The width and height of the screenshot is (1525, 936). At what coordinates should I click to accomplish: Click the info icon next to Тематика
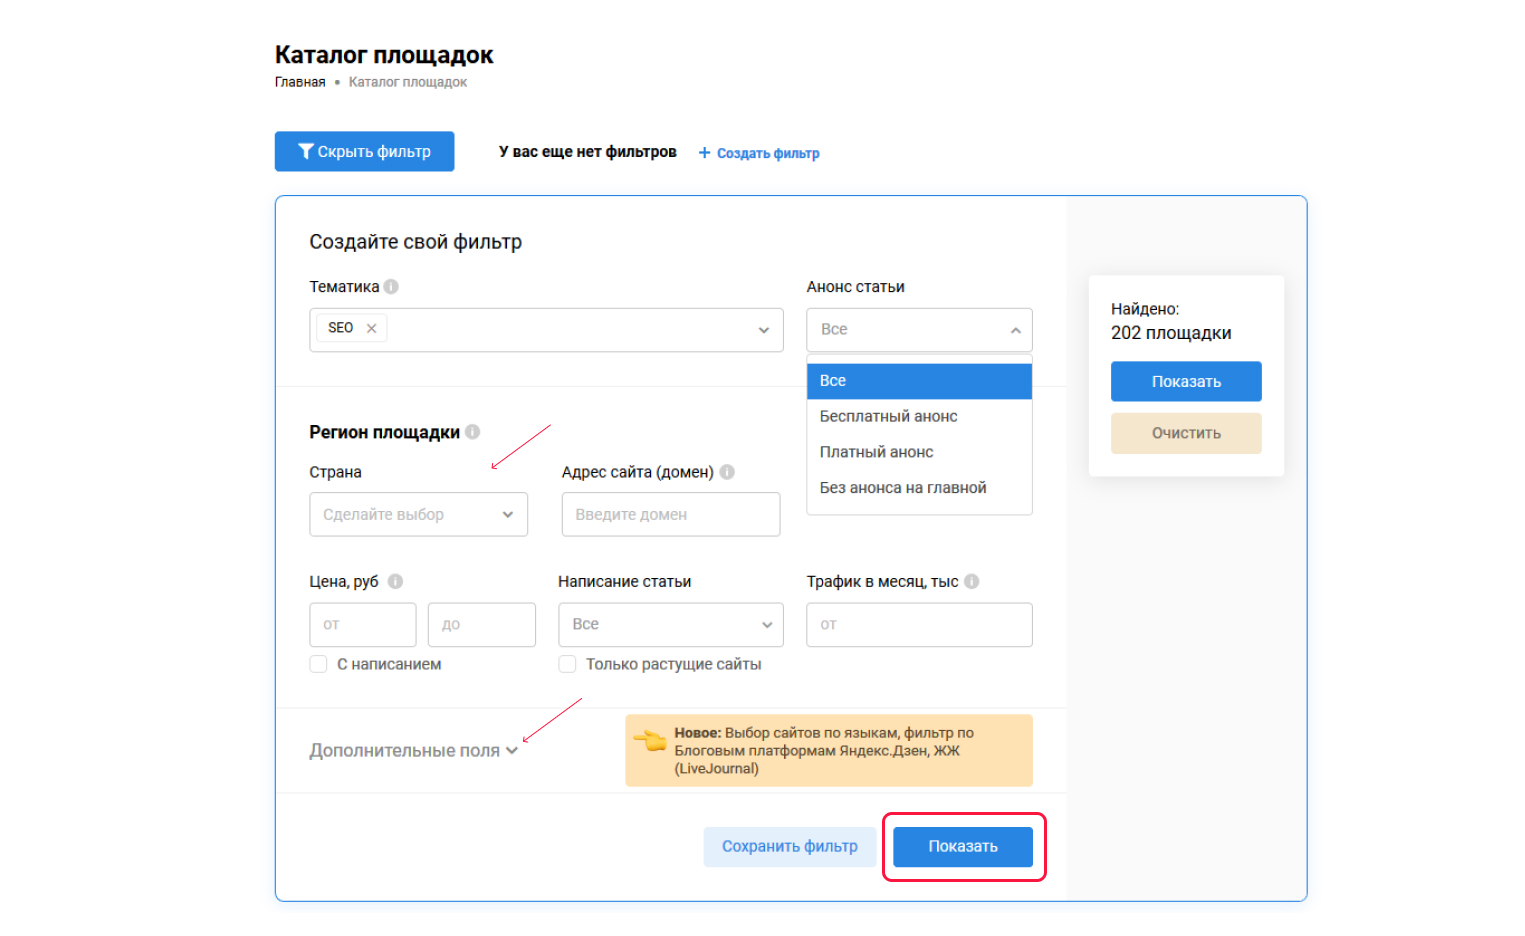(x=392, y=286)
